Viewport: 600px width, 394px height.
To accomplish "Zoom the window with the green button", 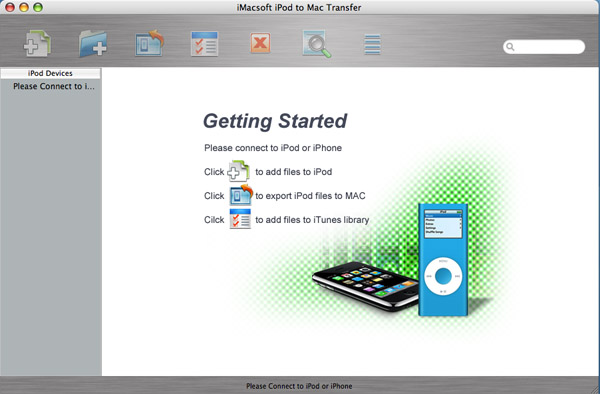I will [38, 7].
